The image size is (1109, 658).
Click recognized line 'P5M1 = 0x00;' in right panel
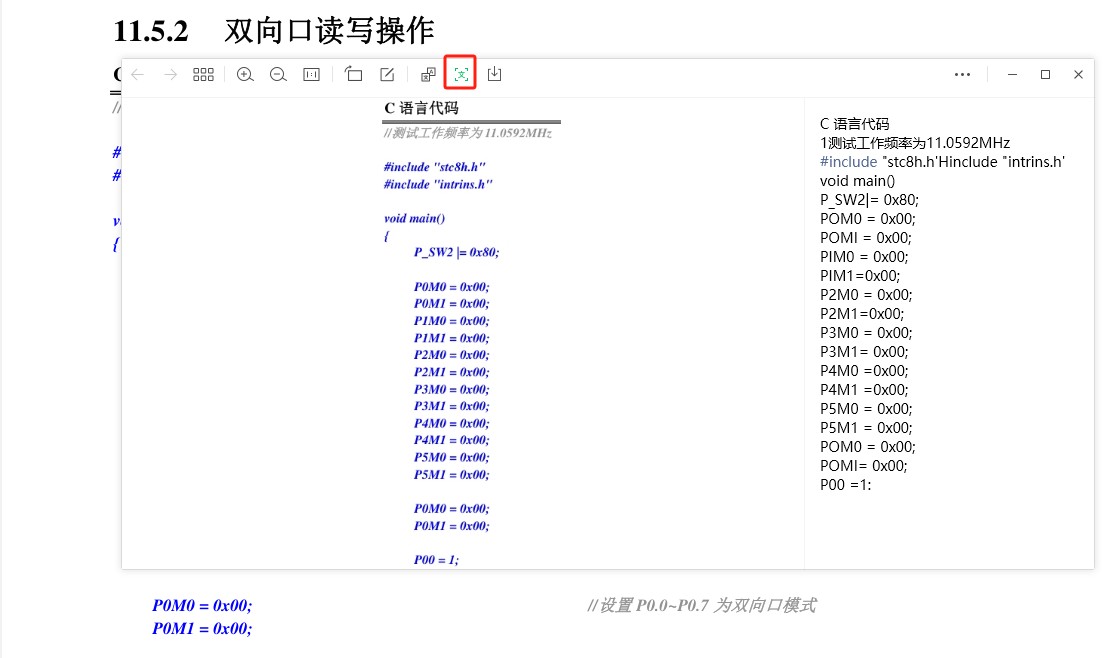coord(866,428)
